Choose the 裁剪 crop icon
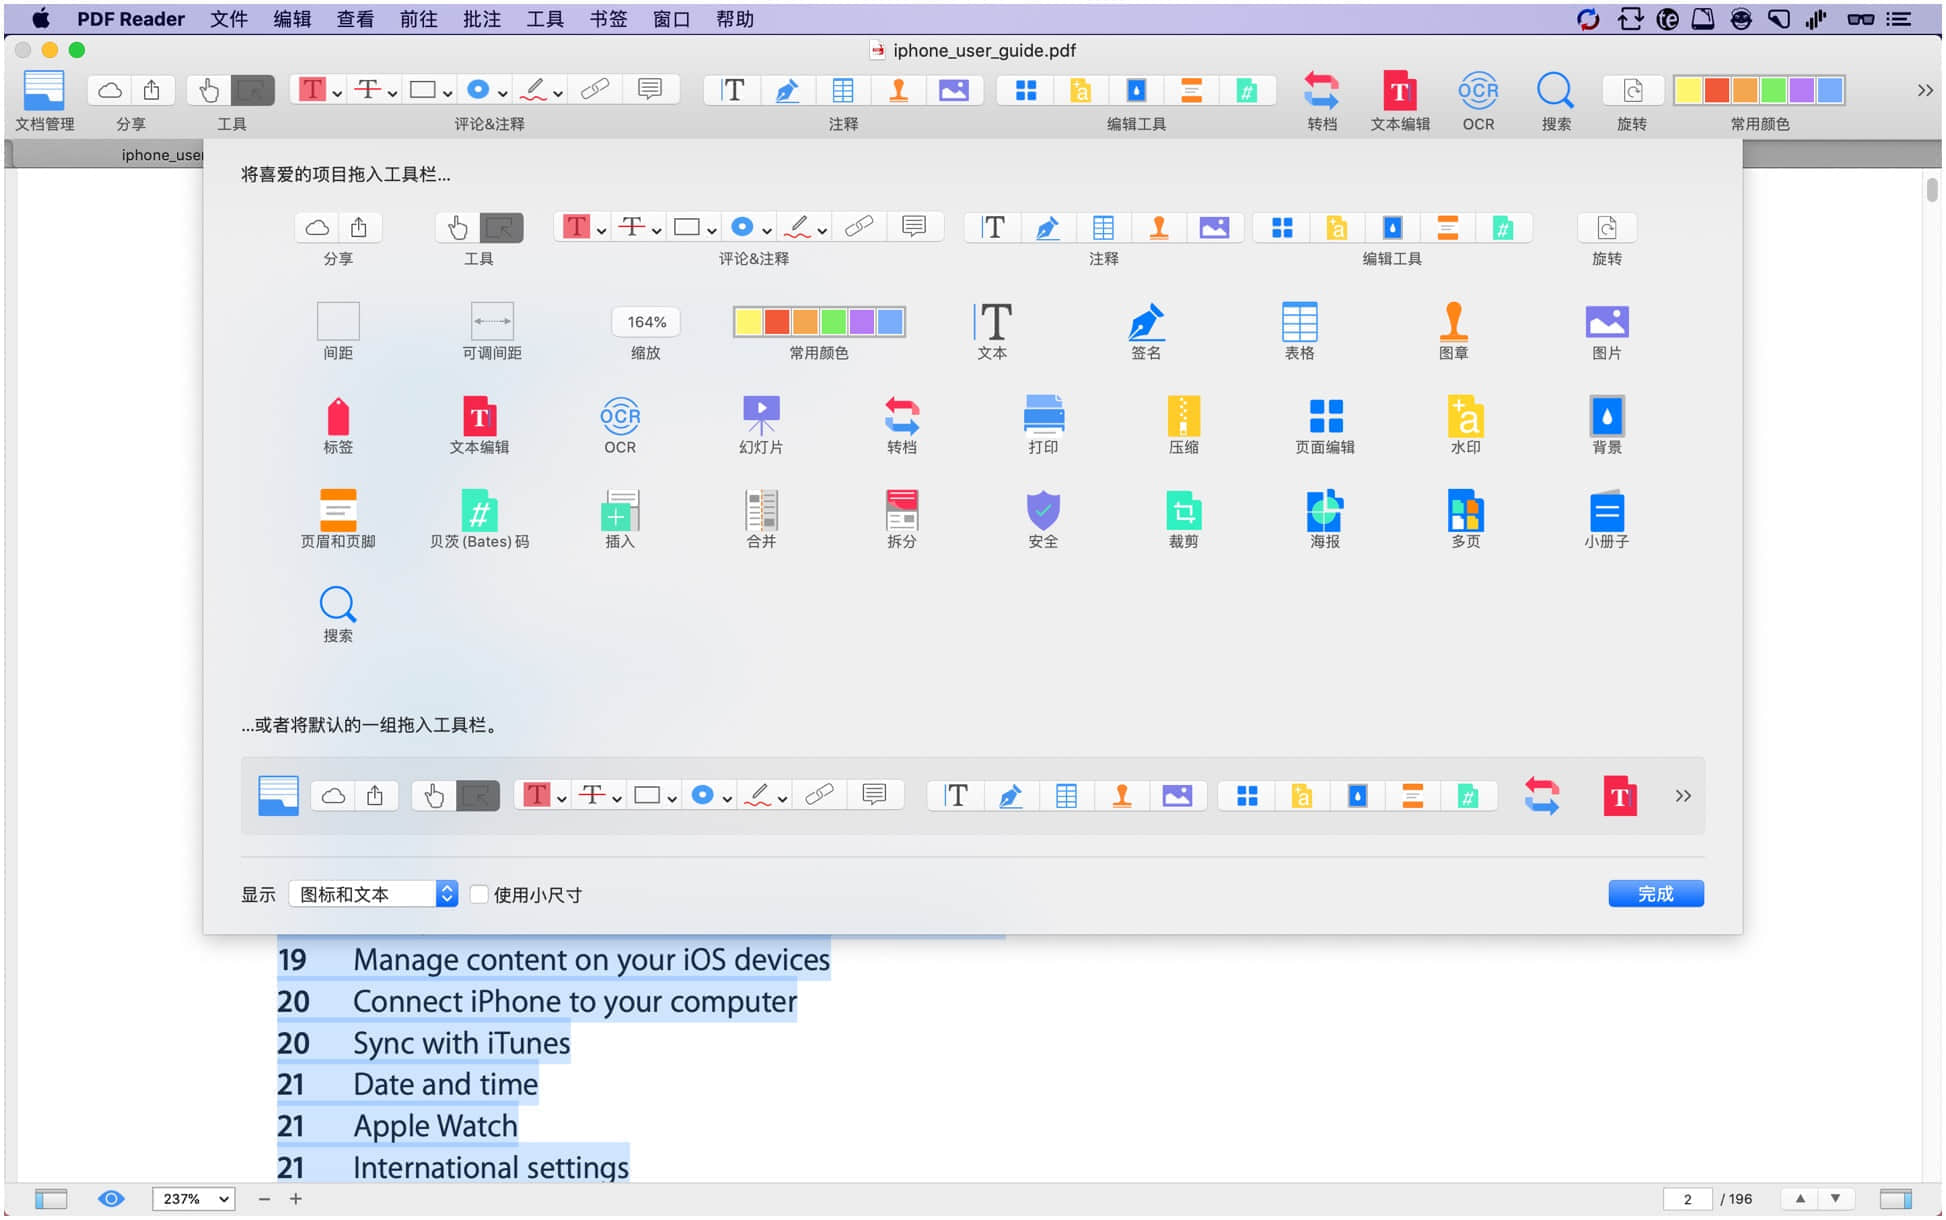1946x1220 pixels. [x=1184, y=510]
